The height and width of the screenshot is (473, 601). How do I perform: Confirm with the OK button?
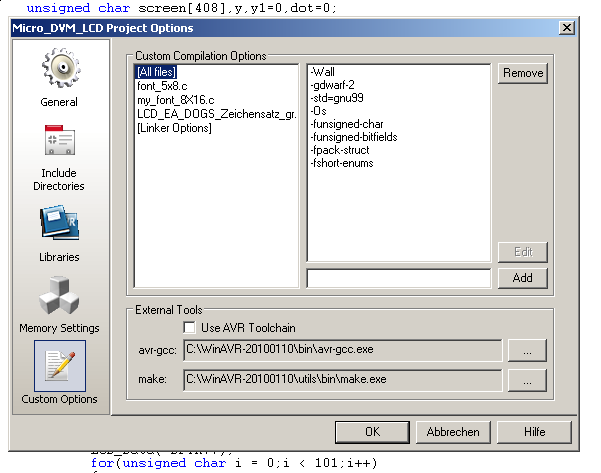tap(372, 432)
